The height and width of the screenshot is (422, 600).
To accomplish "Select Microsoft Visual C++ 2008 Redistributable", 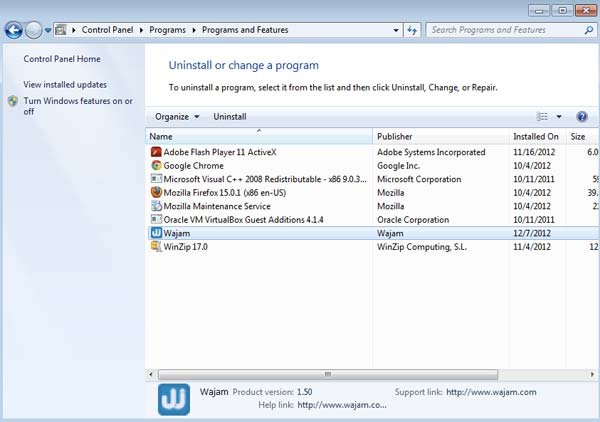I will point(265,179).
